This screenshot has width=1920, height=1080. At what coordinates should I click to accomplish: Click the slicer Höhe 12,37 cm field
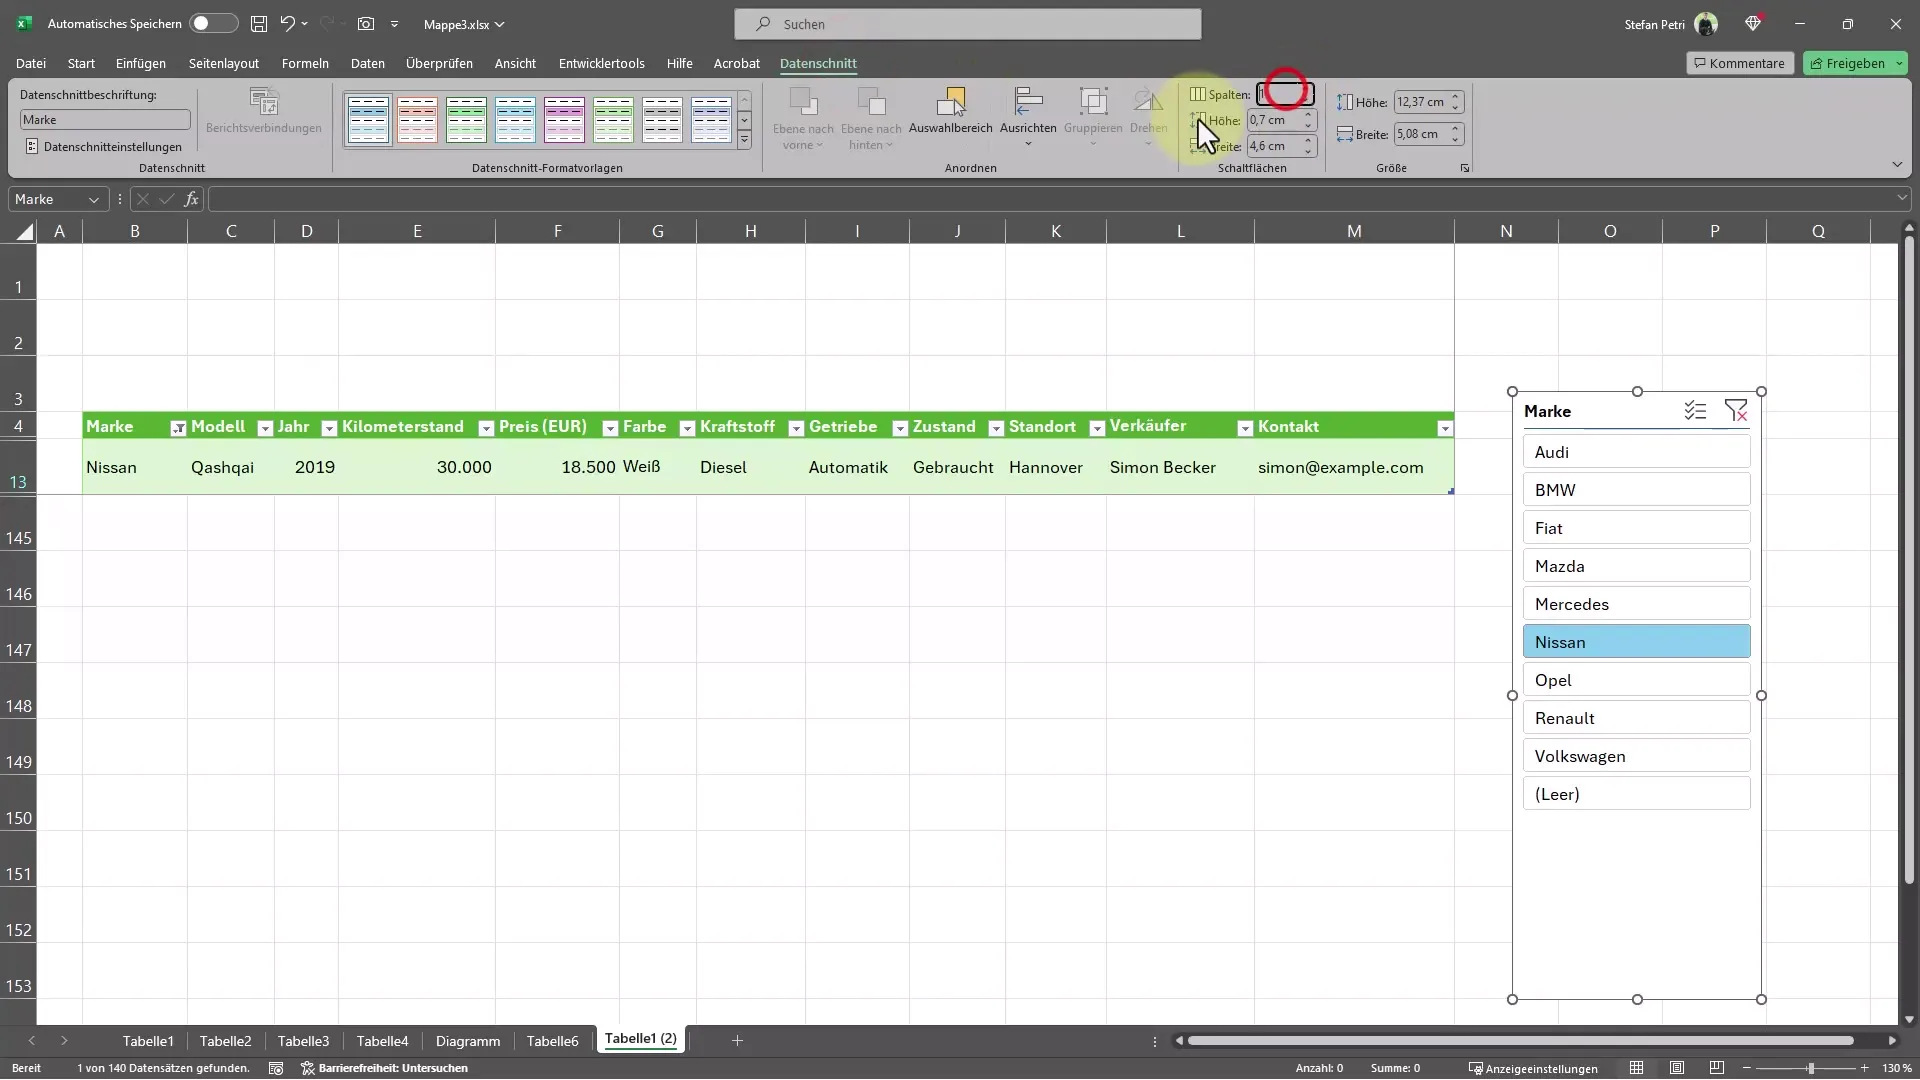coord(1421,102)
